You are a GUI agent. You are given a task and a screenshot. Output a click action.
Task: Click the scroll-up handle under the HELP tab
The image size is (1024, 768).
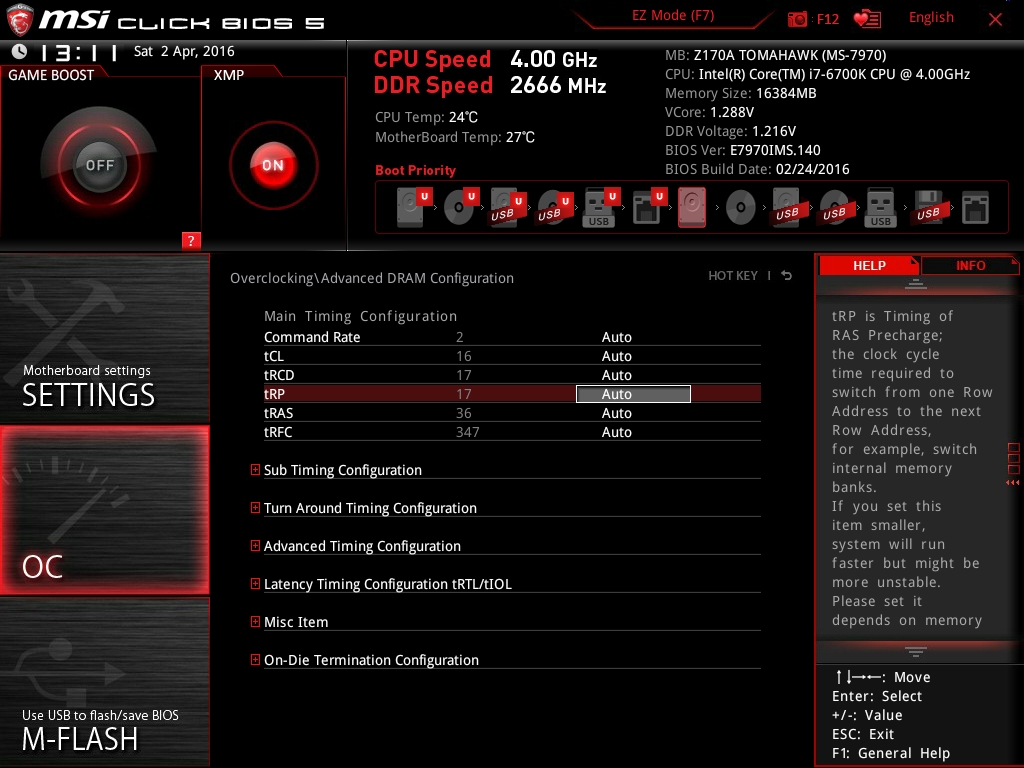916,283
